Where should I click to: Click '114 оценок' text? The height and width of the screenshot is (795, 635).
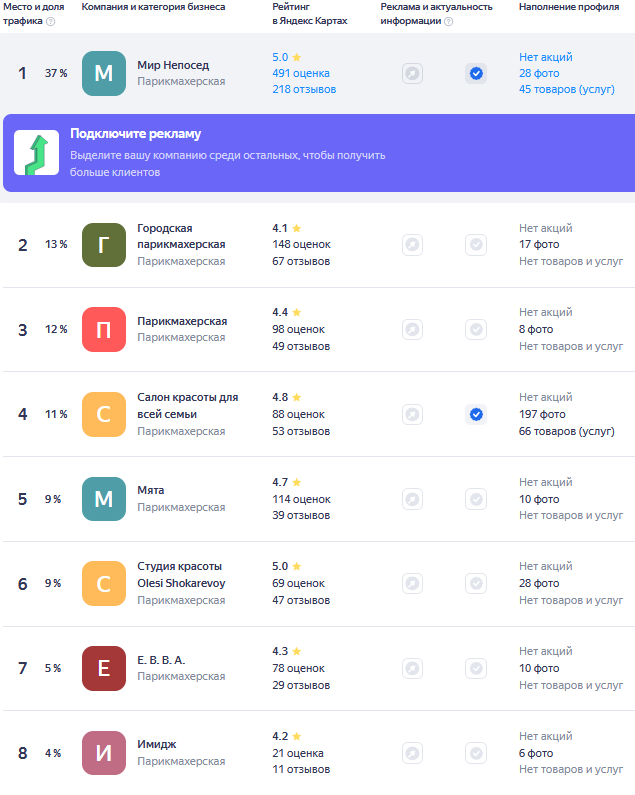click(x=301, y=499)
